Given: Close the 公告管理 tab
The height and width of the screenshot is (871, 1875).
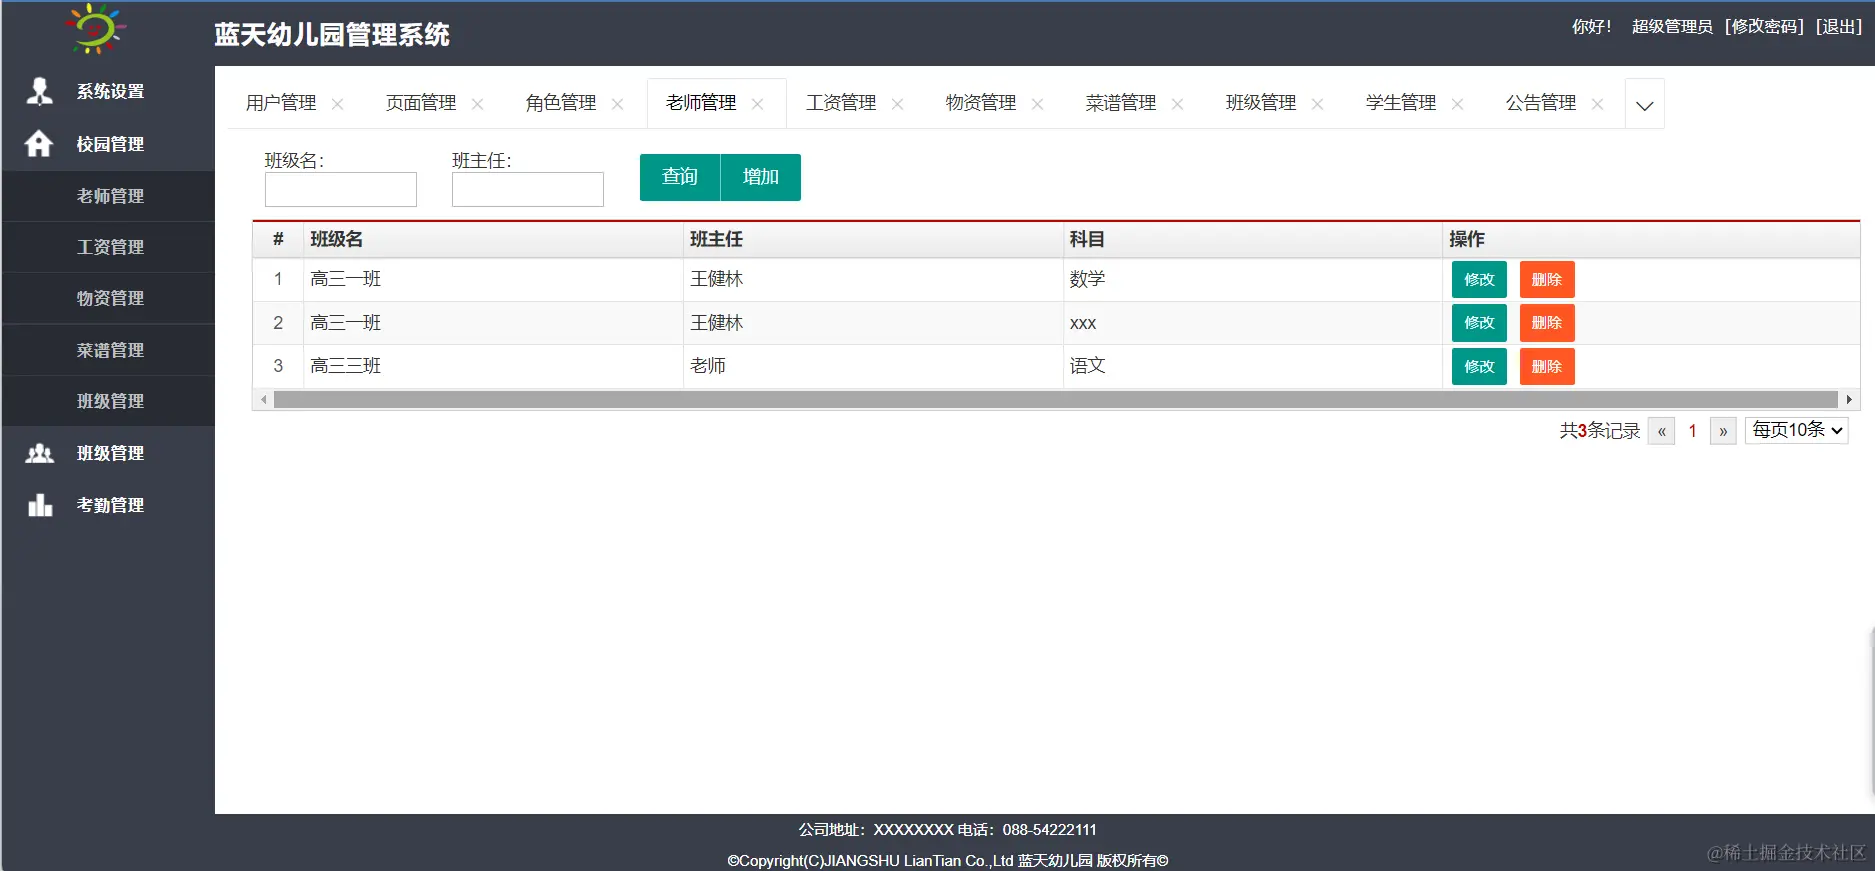Looking at the screenshot, I should (x=1598, y=104).
